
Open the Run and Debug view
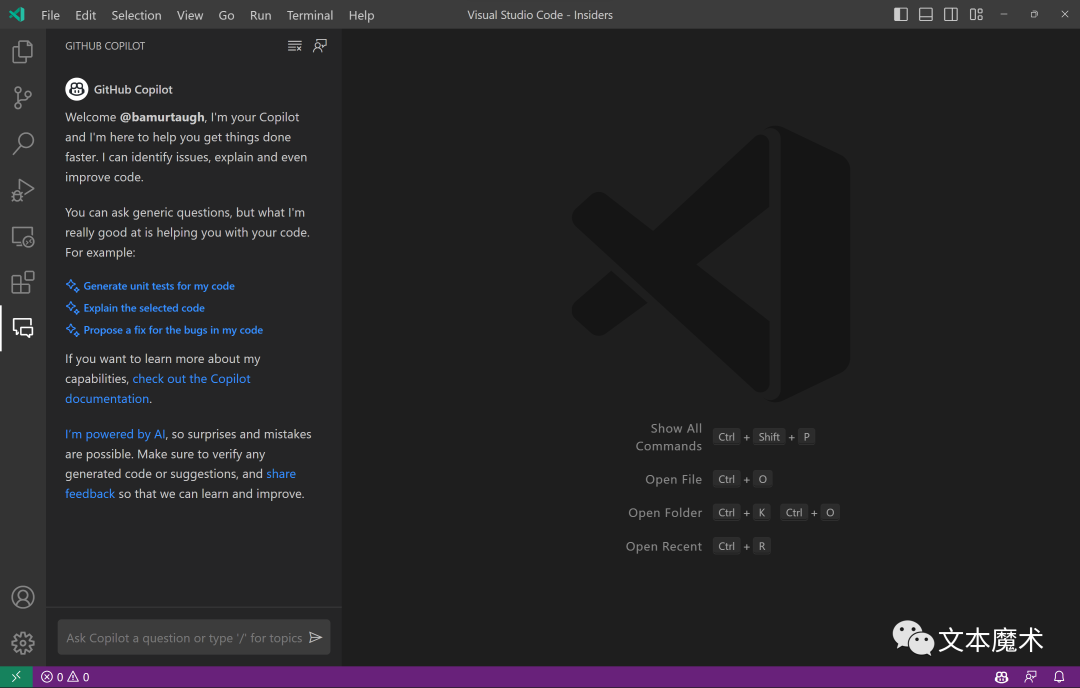[x=23, y=190]
